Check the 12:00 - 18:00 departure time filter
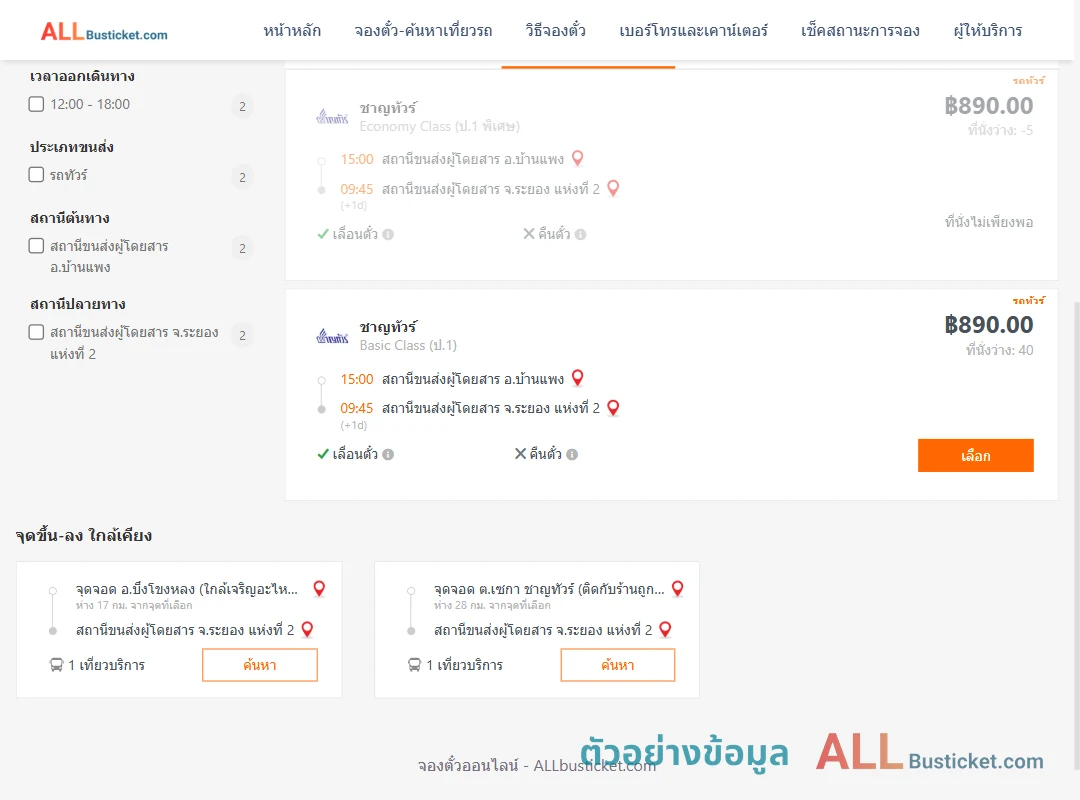This screenshot has height=800, width=1080. [37, 104]
